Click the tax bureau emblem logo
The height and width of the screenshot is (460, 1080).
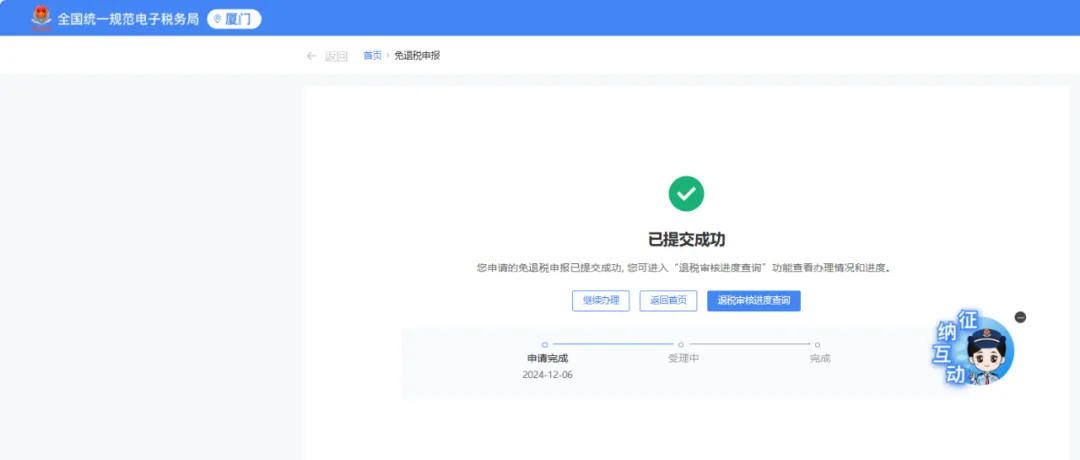[41, 18]
